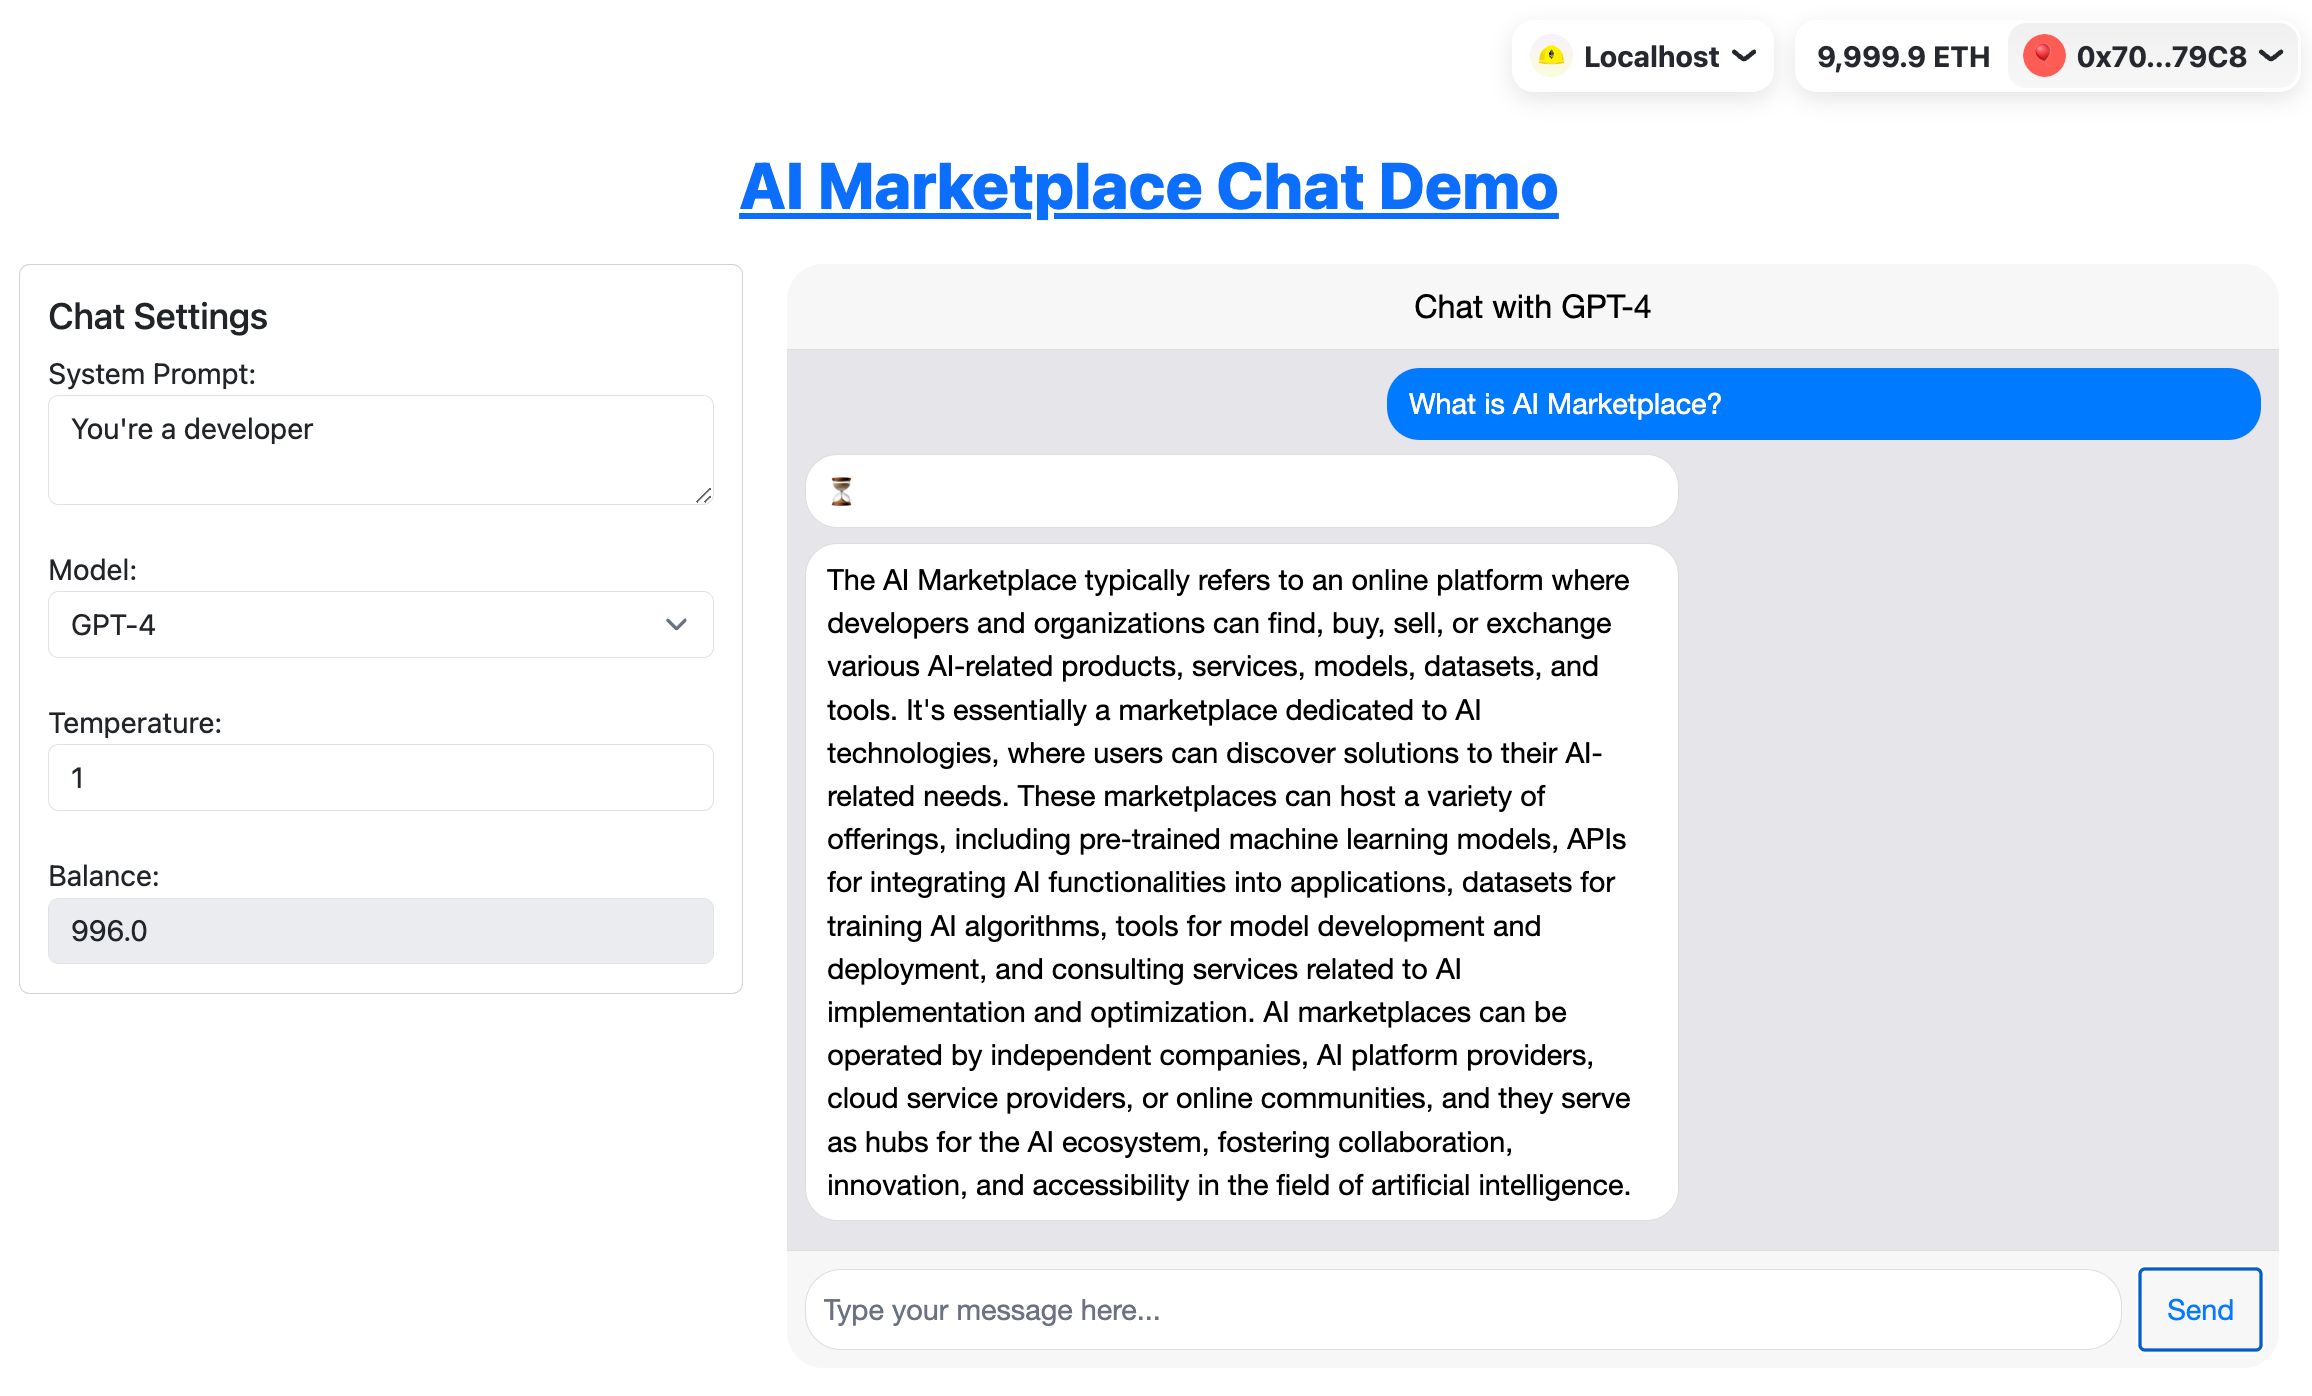Expand the GPT-4 model dropdown
2312x1396 pixels.
coord(381,625)
